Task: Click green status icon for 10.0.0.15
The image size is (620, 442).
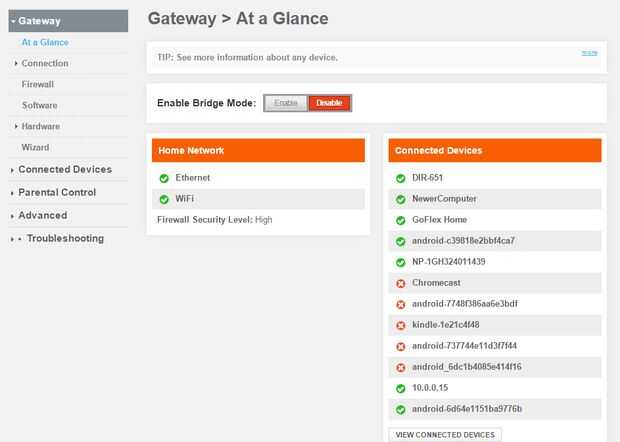Action: click(x=401, y=388)
